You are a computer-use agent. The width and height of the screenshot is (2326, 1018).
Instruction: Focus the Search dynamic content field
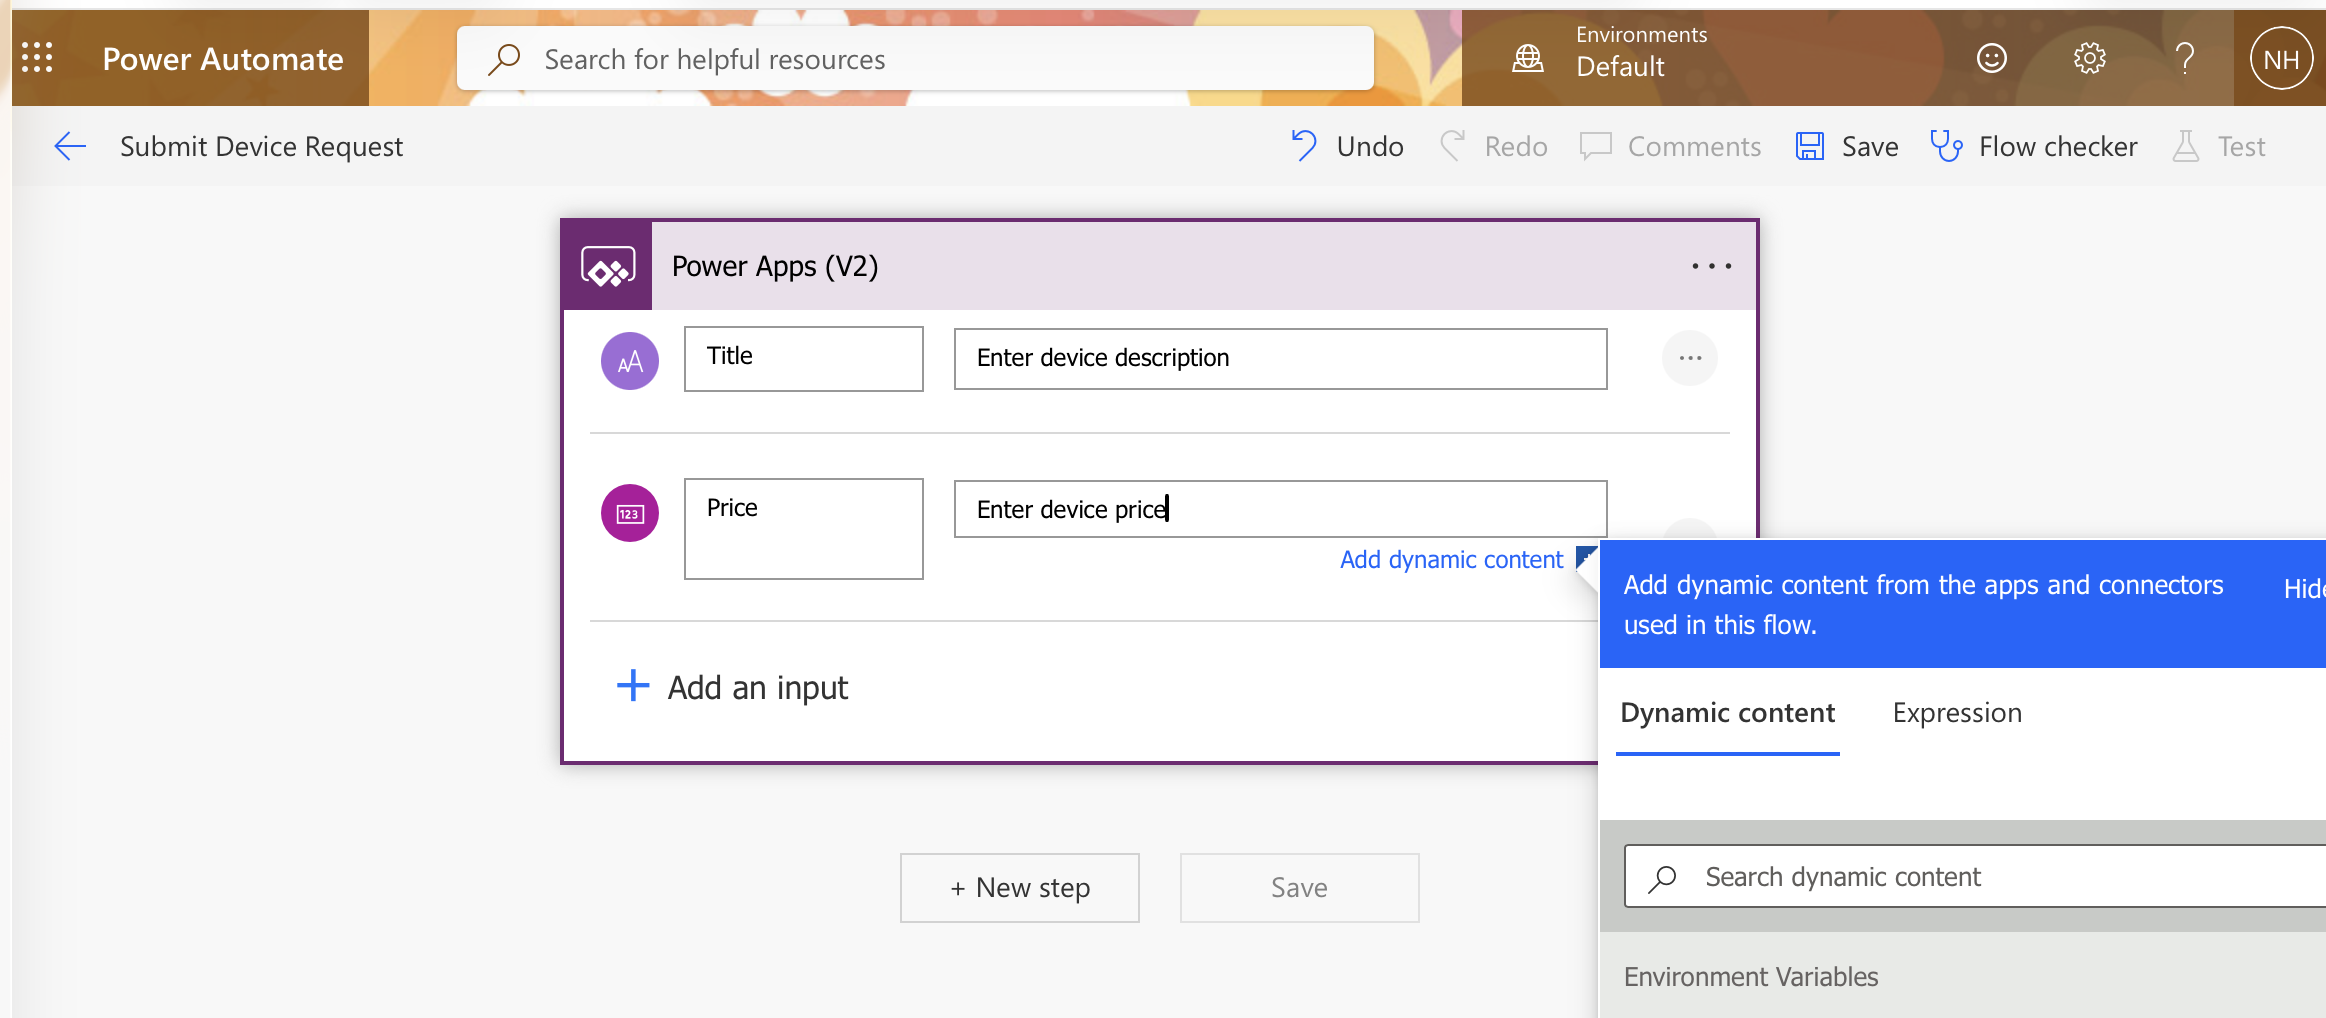coord(1976,877)
